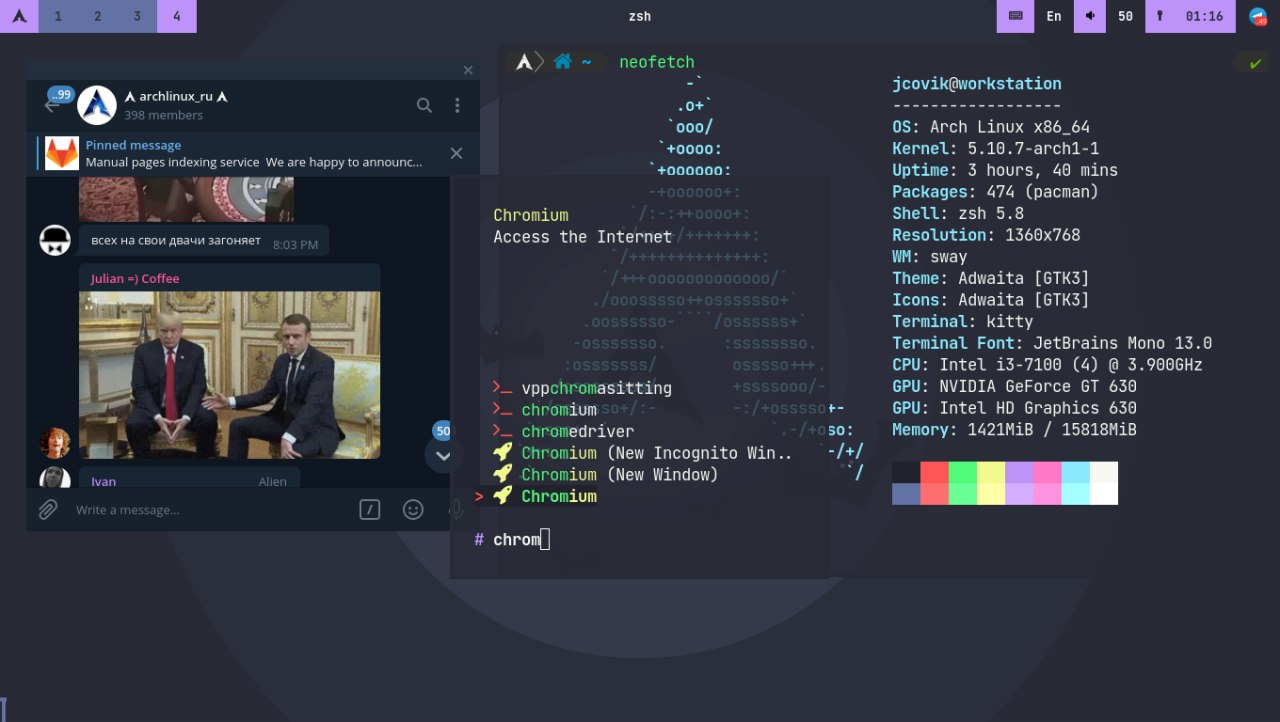Click the keyboard icon in top bar

click(x=1015, y=16)
